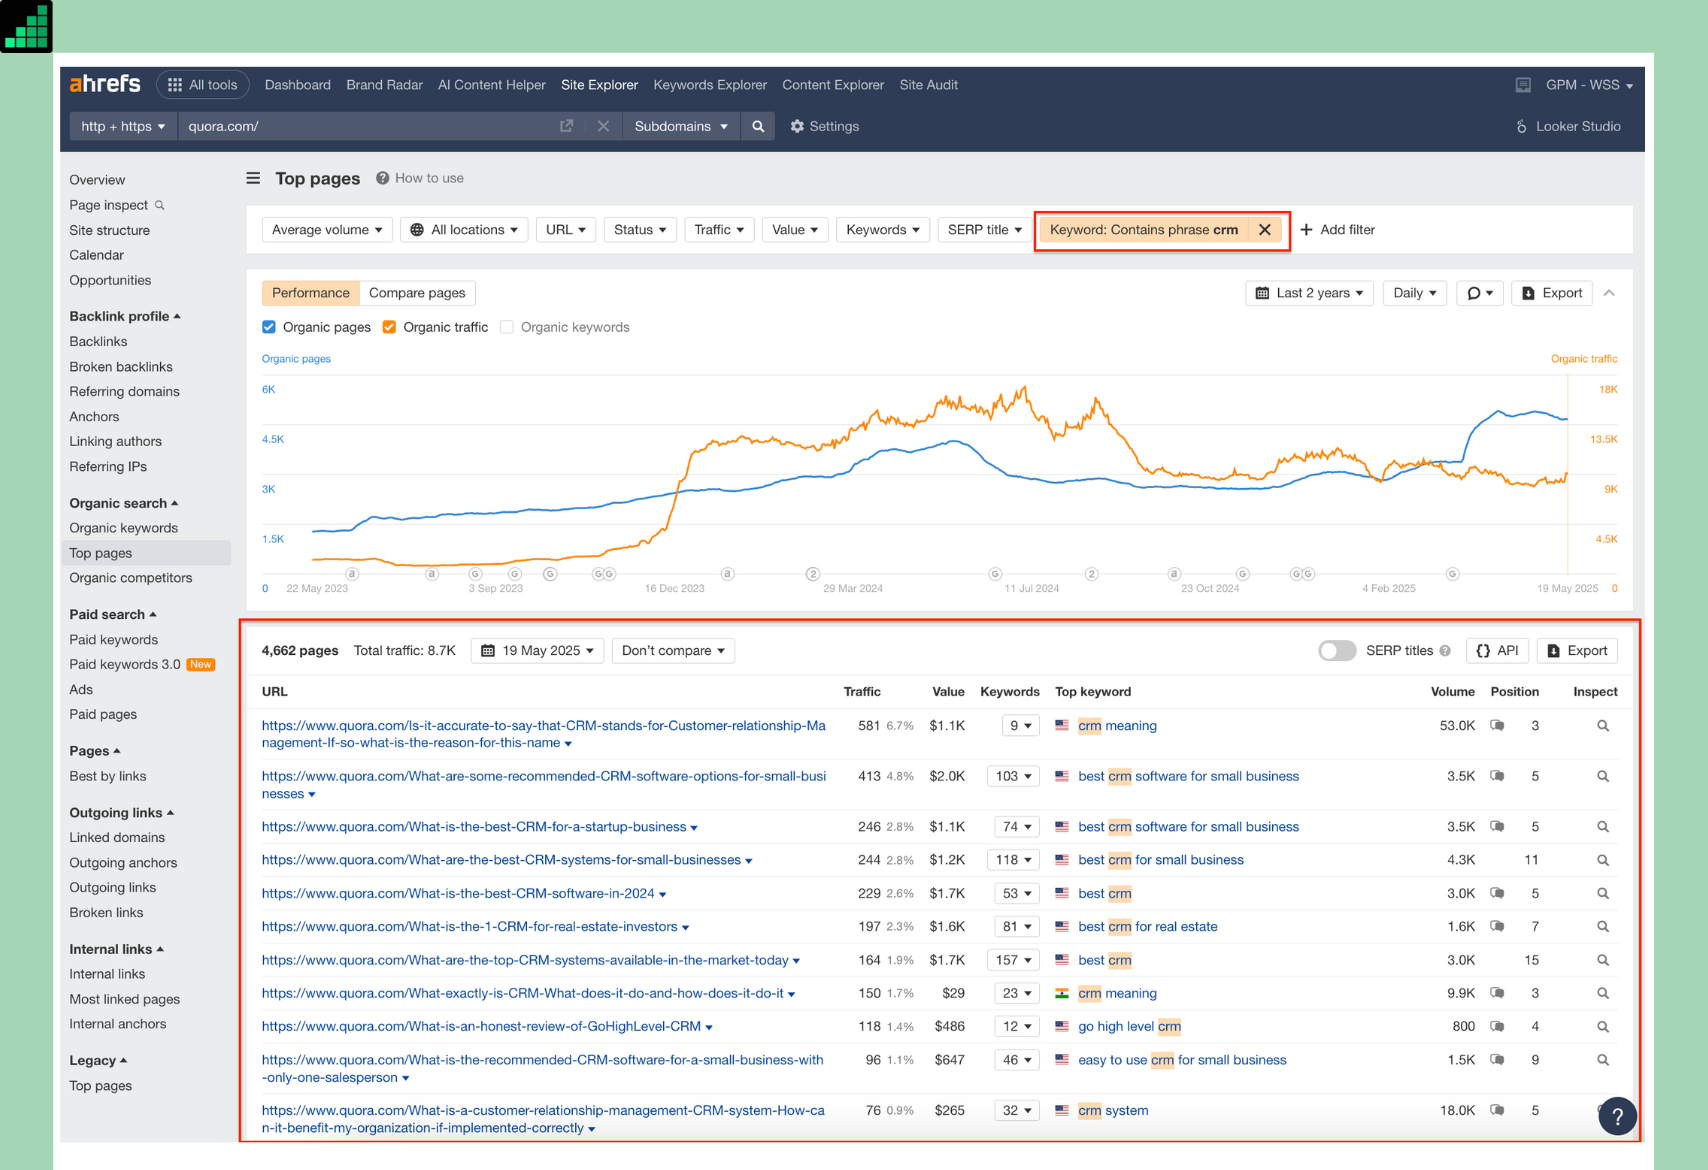Click the Page inspect search icon
Screen dimensions: 1708x1170
159,205
